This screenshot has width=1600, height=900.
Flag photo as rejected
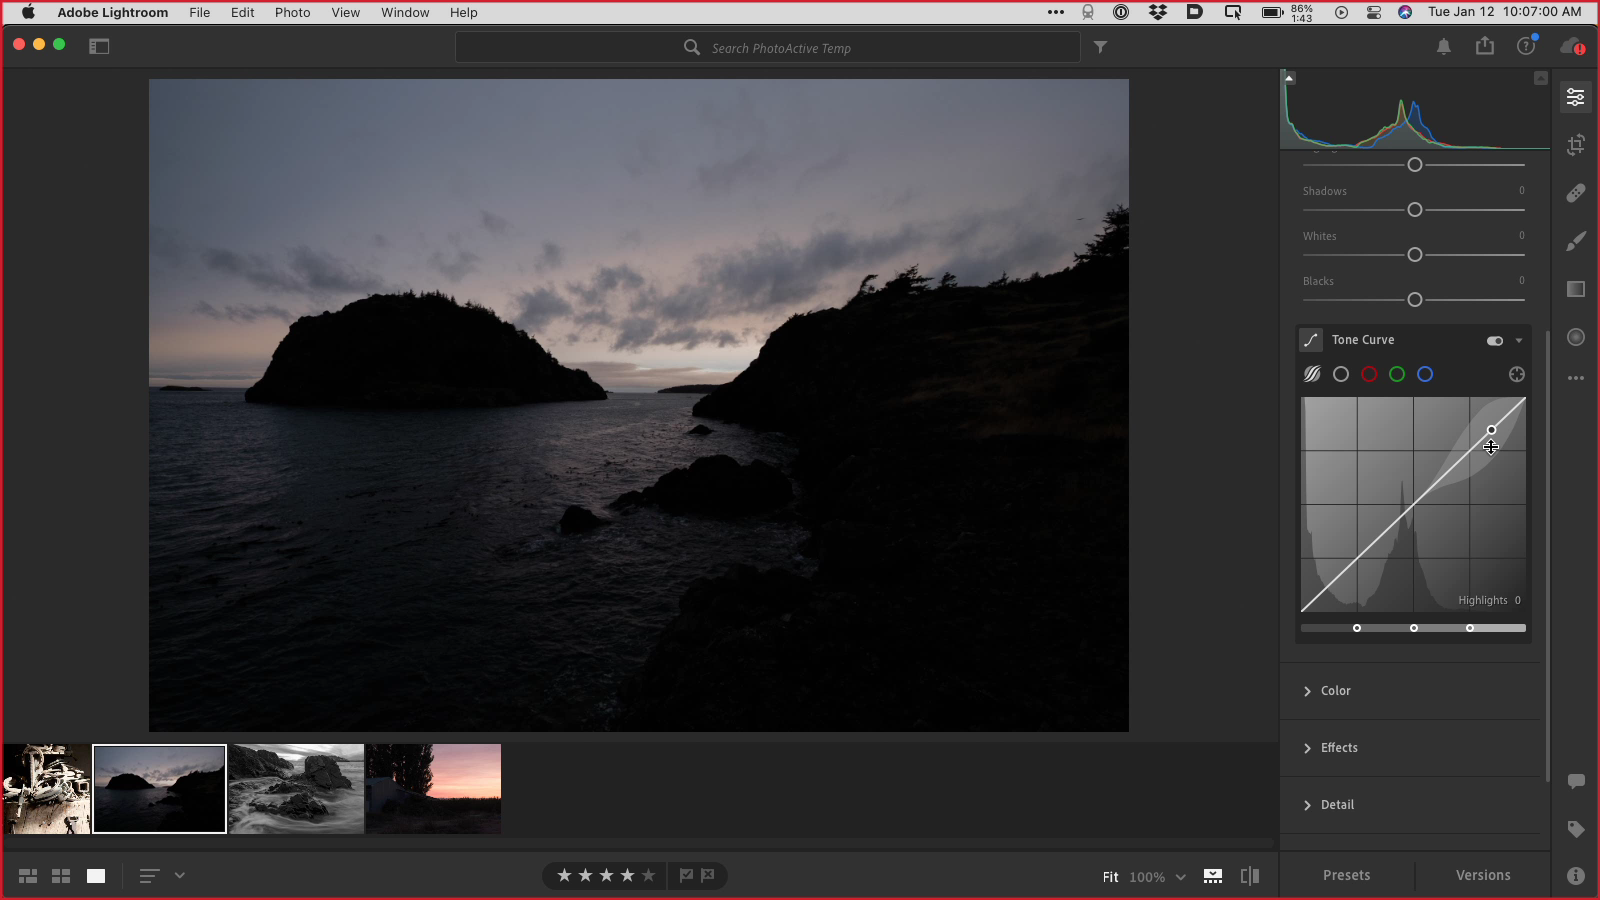click(708, 875)
